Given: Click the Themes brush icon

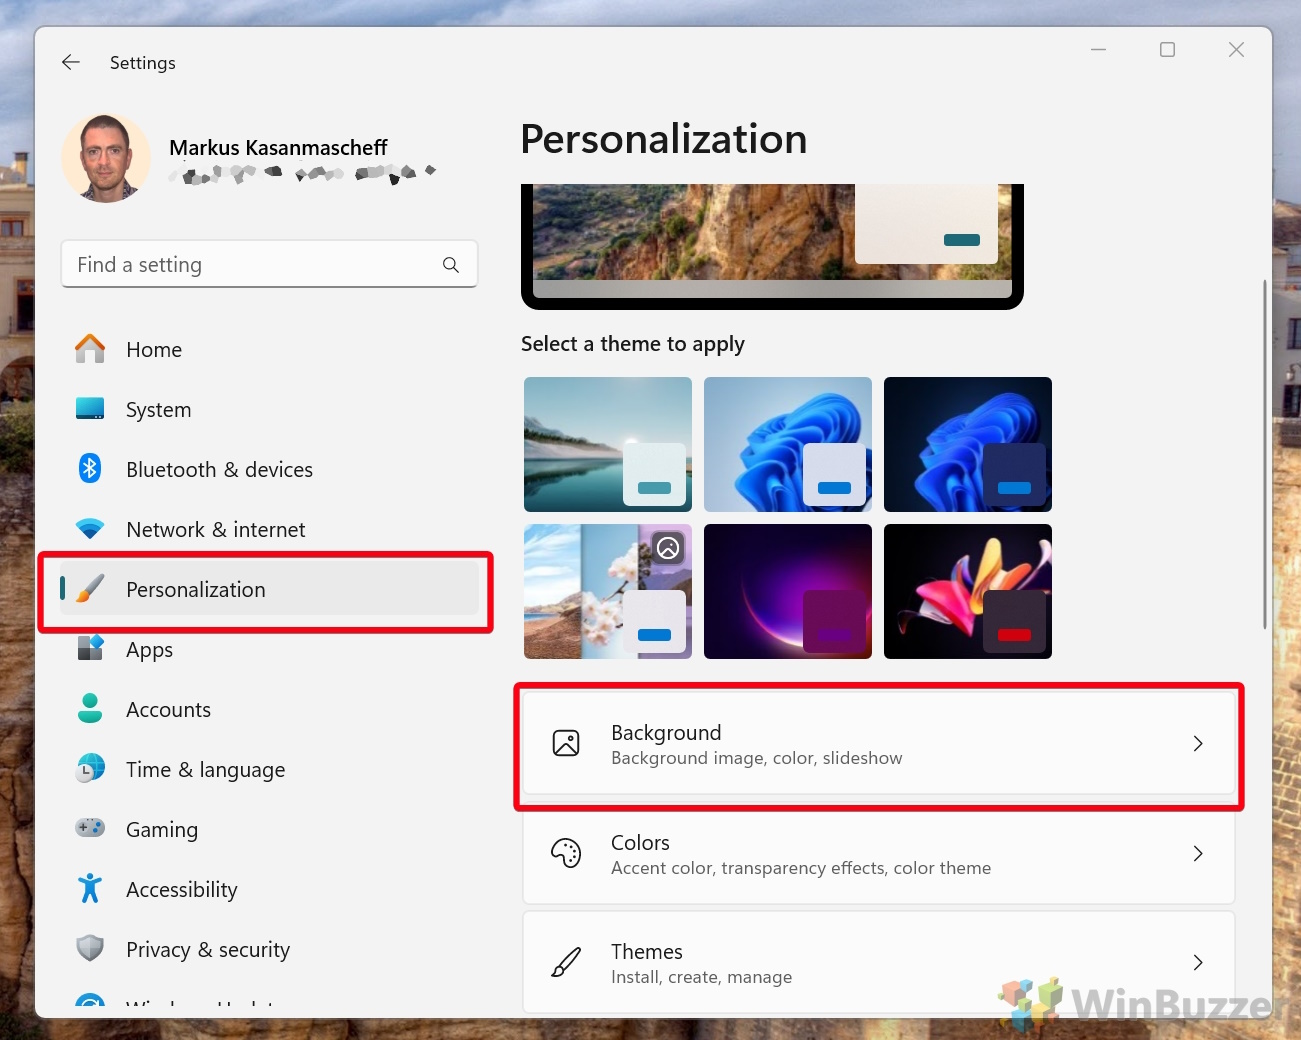Looking at the screenshot, I should point(566,962).
